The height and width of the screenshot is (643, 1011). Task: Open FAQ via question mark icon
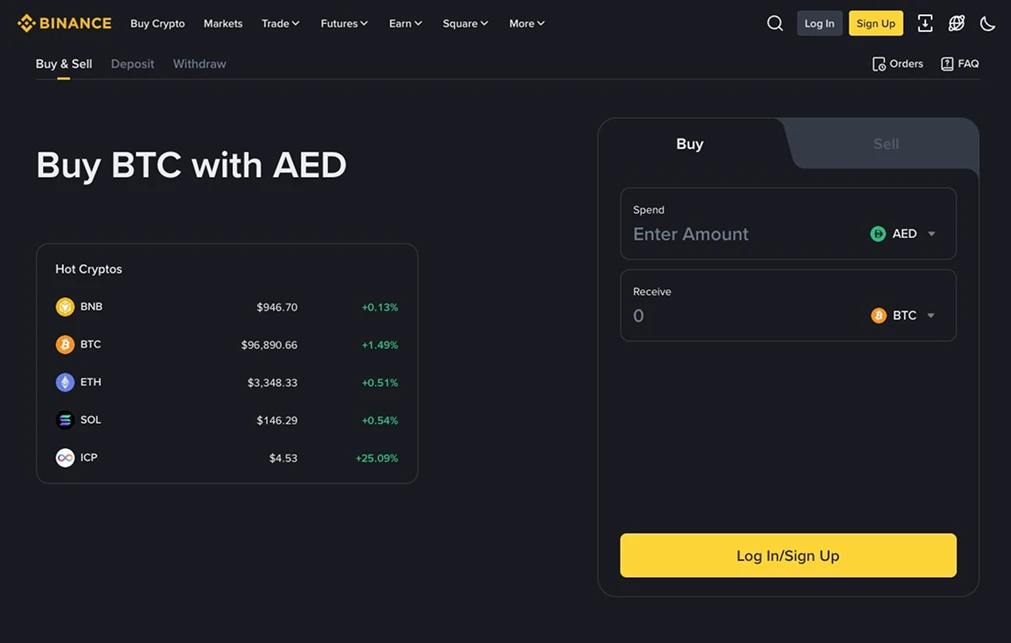(x=946, y=63)
